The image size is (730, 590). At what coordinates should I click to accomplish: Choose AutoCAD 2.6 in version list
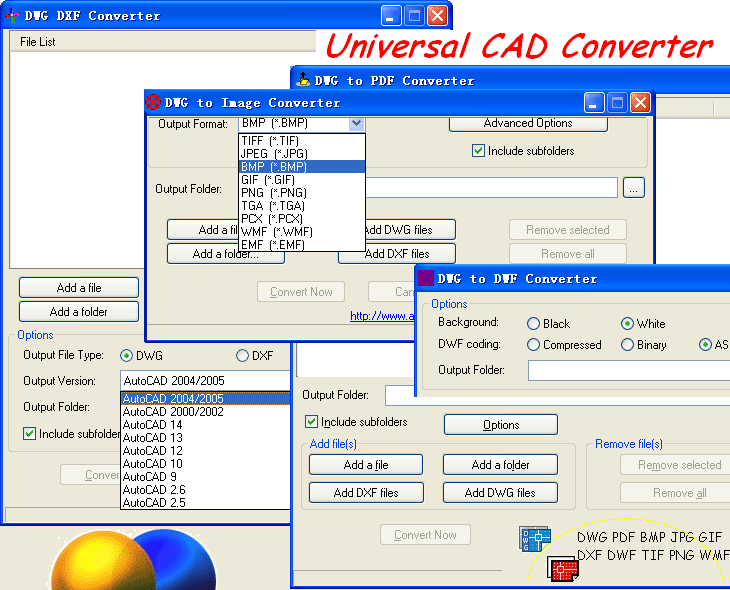click(205, 490)
